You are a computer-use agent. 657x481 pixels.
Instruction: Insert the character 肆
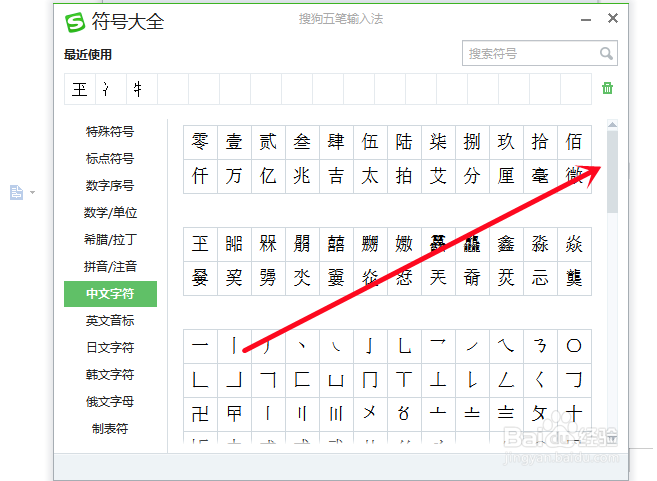(336, 142)
